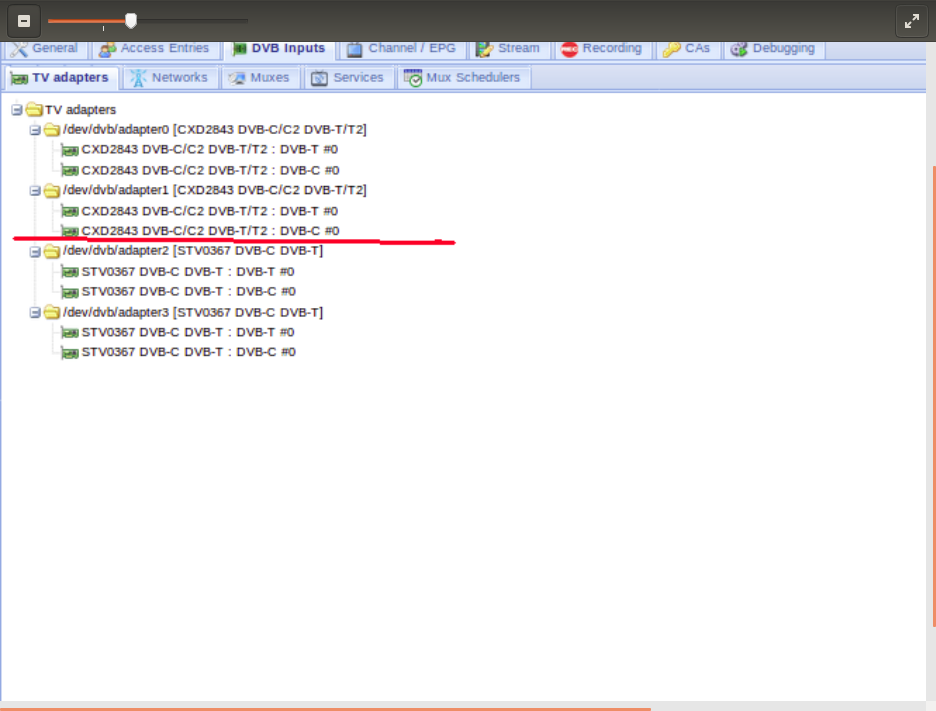Click the Muxes icon

point(237,78)
